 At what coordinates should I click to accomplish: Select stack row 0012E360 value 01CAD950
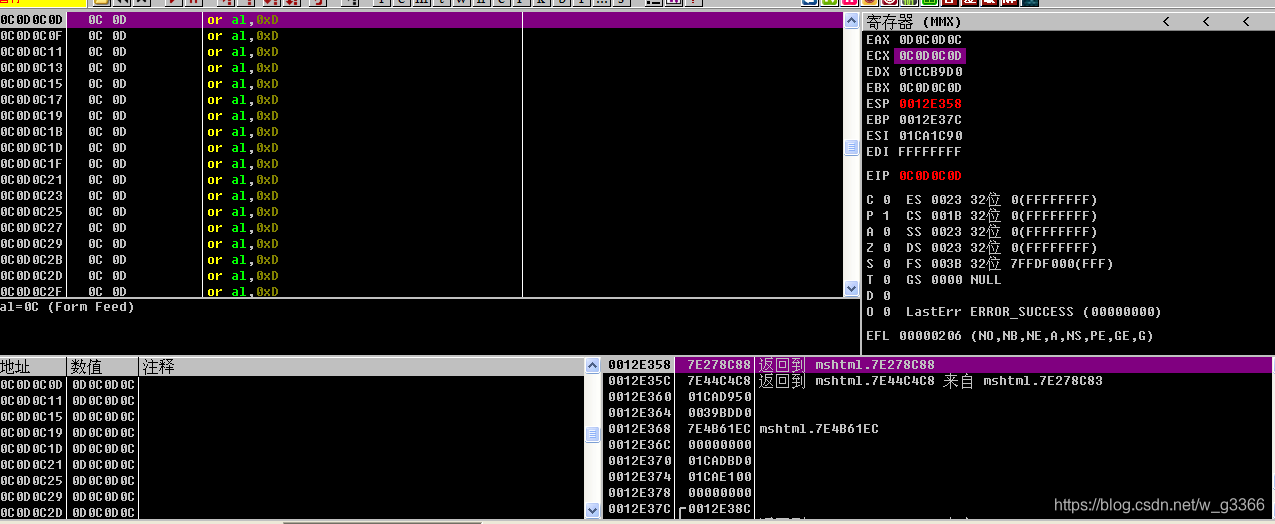pos(939,397)
